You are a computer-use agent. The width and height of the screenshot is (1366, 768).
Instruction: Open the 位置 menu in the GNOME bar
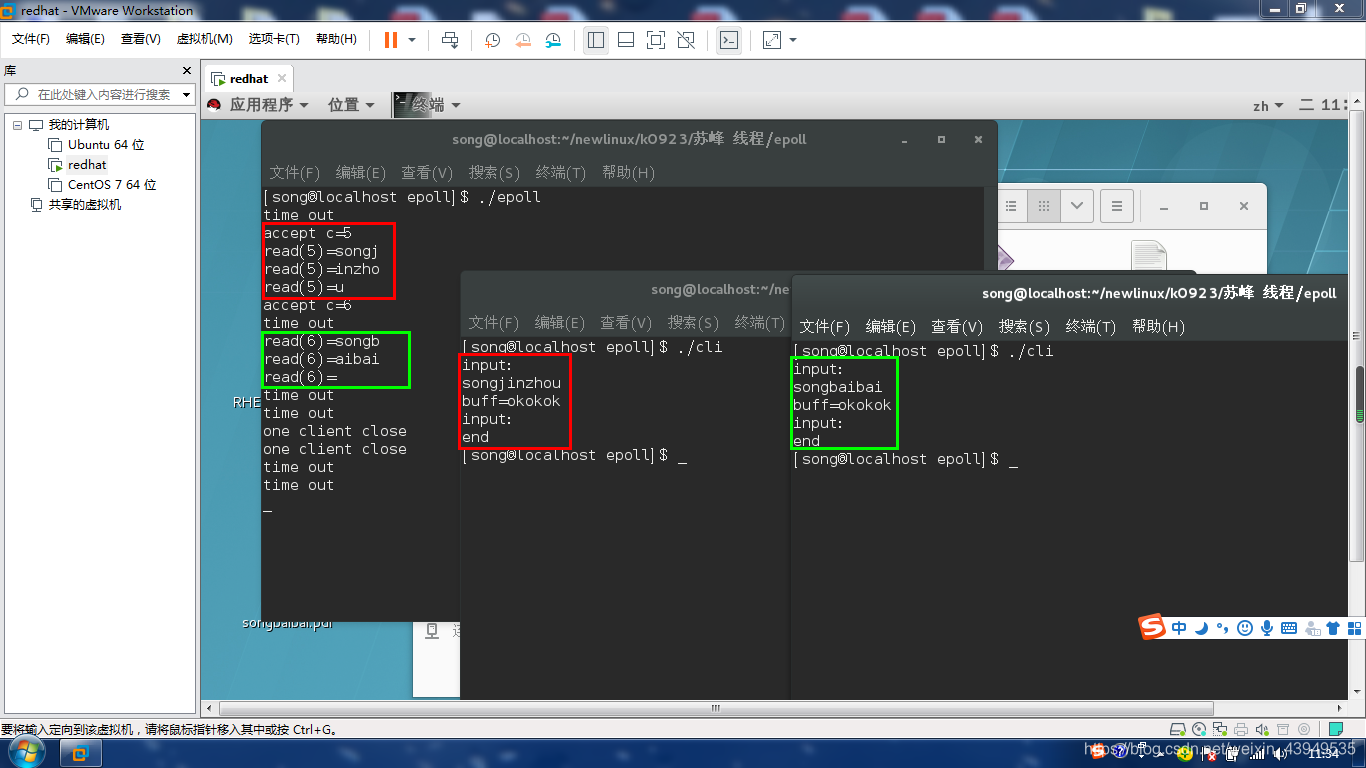tap(351, 104)
